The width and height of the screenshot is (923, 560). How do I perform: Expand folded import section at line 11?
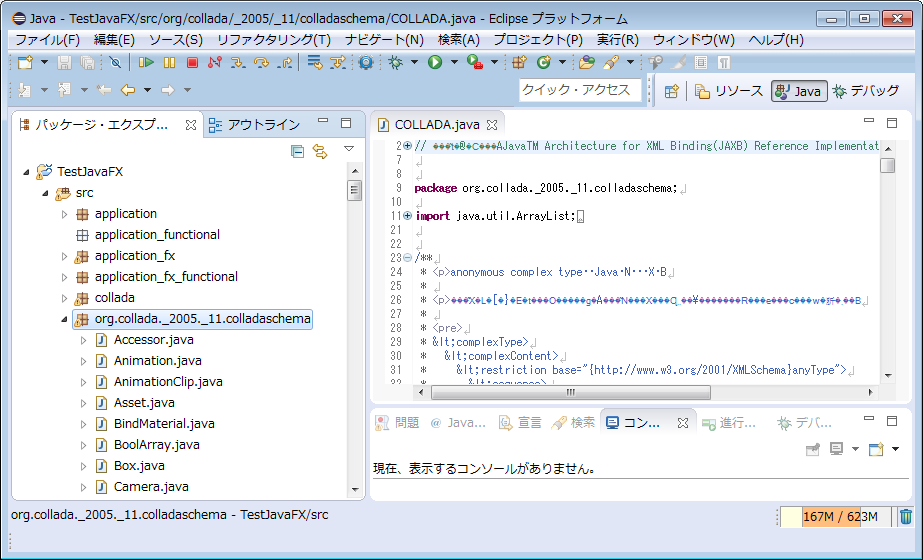pyautogui.click(x=407, y=216)
